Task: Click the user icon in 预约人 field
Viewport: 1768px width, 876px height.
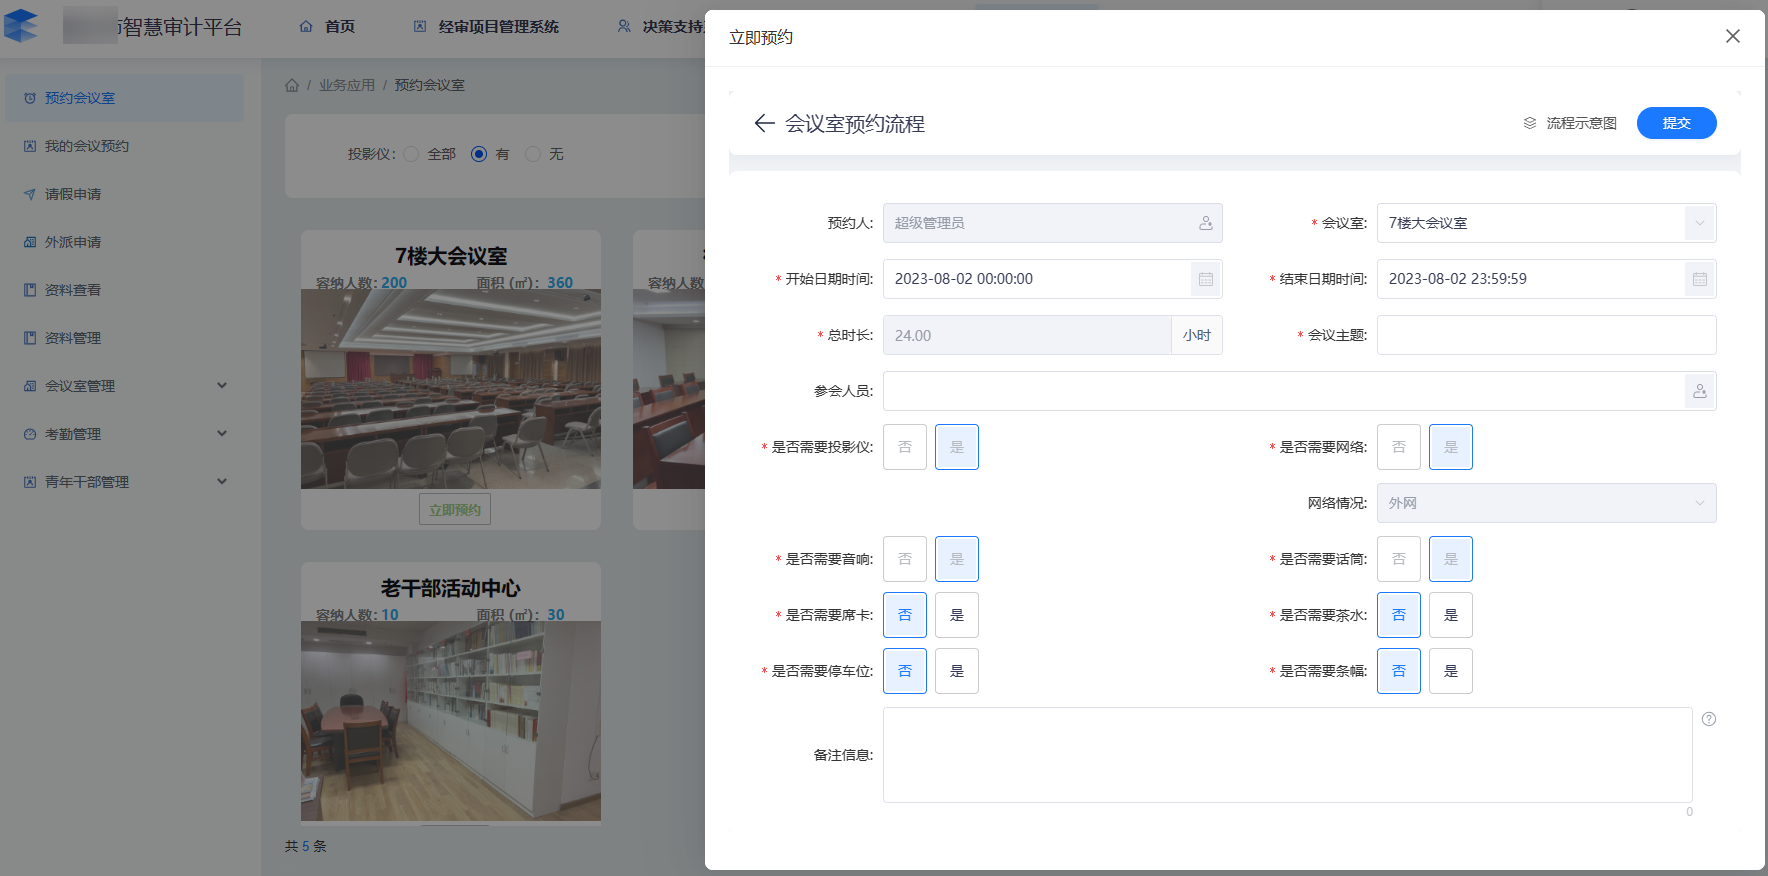Action: click(1206, 223)
